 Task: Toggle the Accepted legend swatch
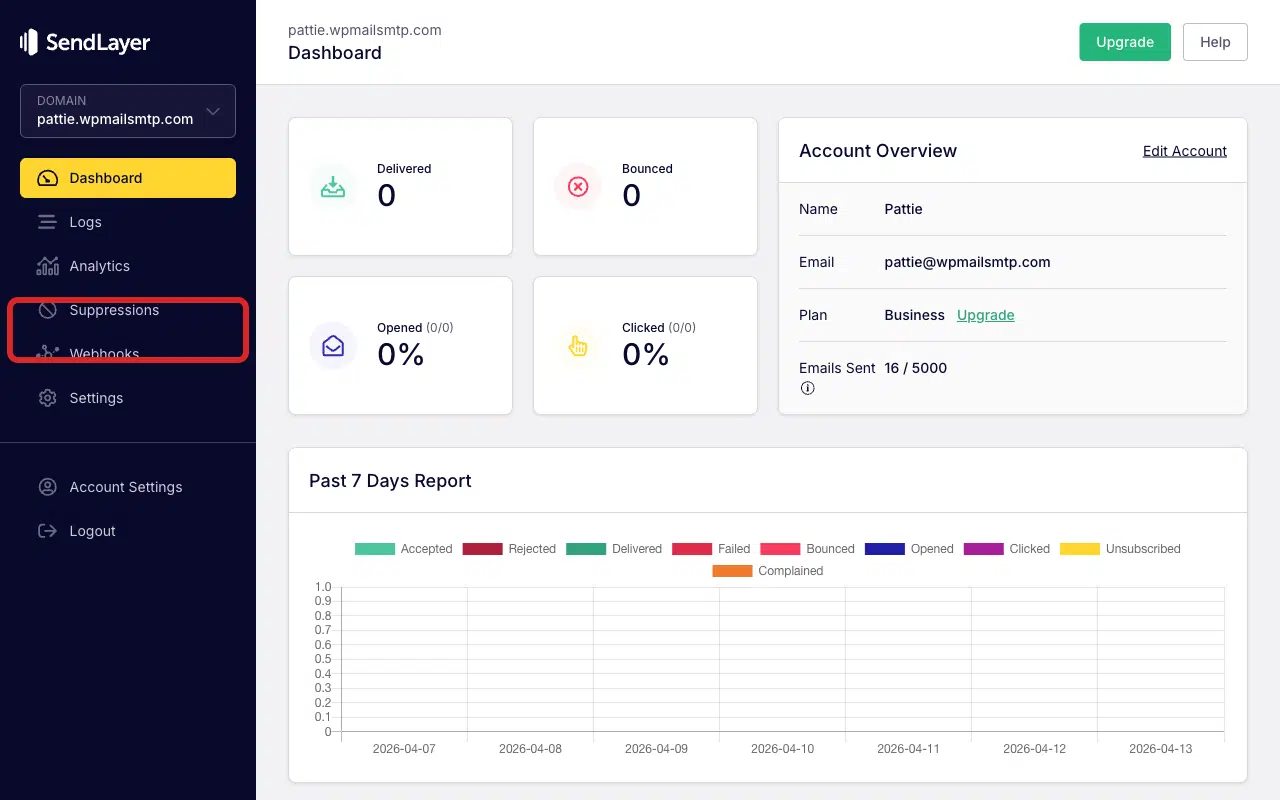[375, 549]
